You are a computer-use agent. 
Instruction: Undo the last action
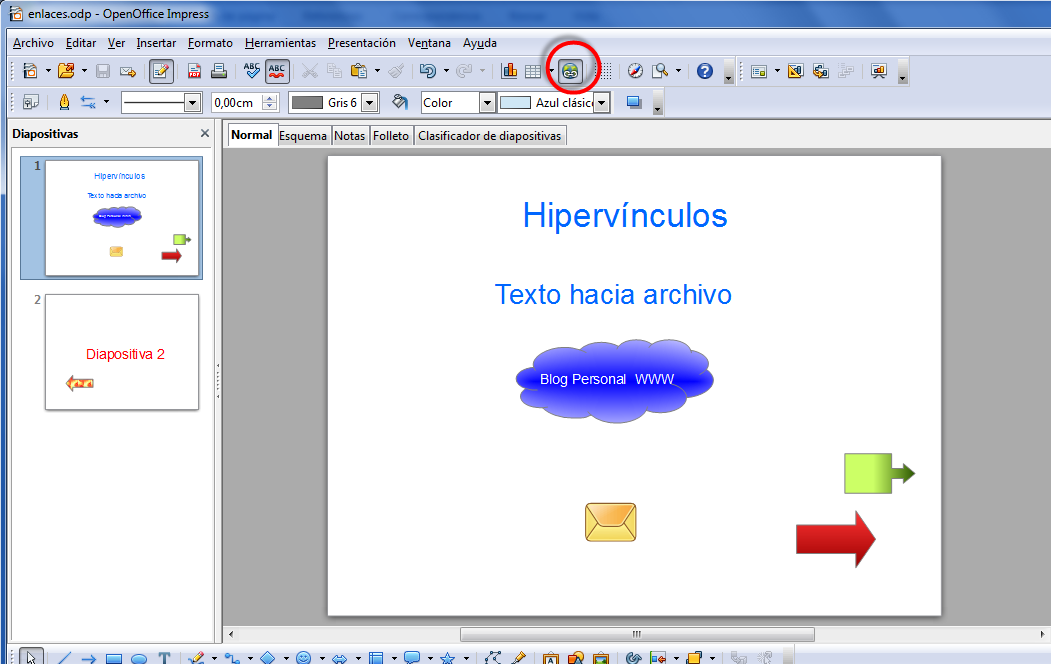click(x=428, y=71)
